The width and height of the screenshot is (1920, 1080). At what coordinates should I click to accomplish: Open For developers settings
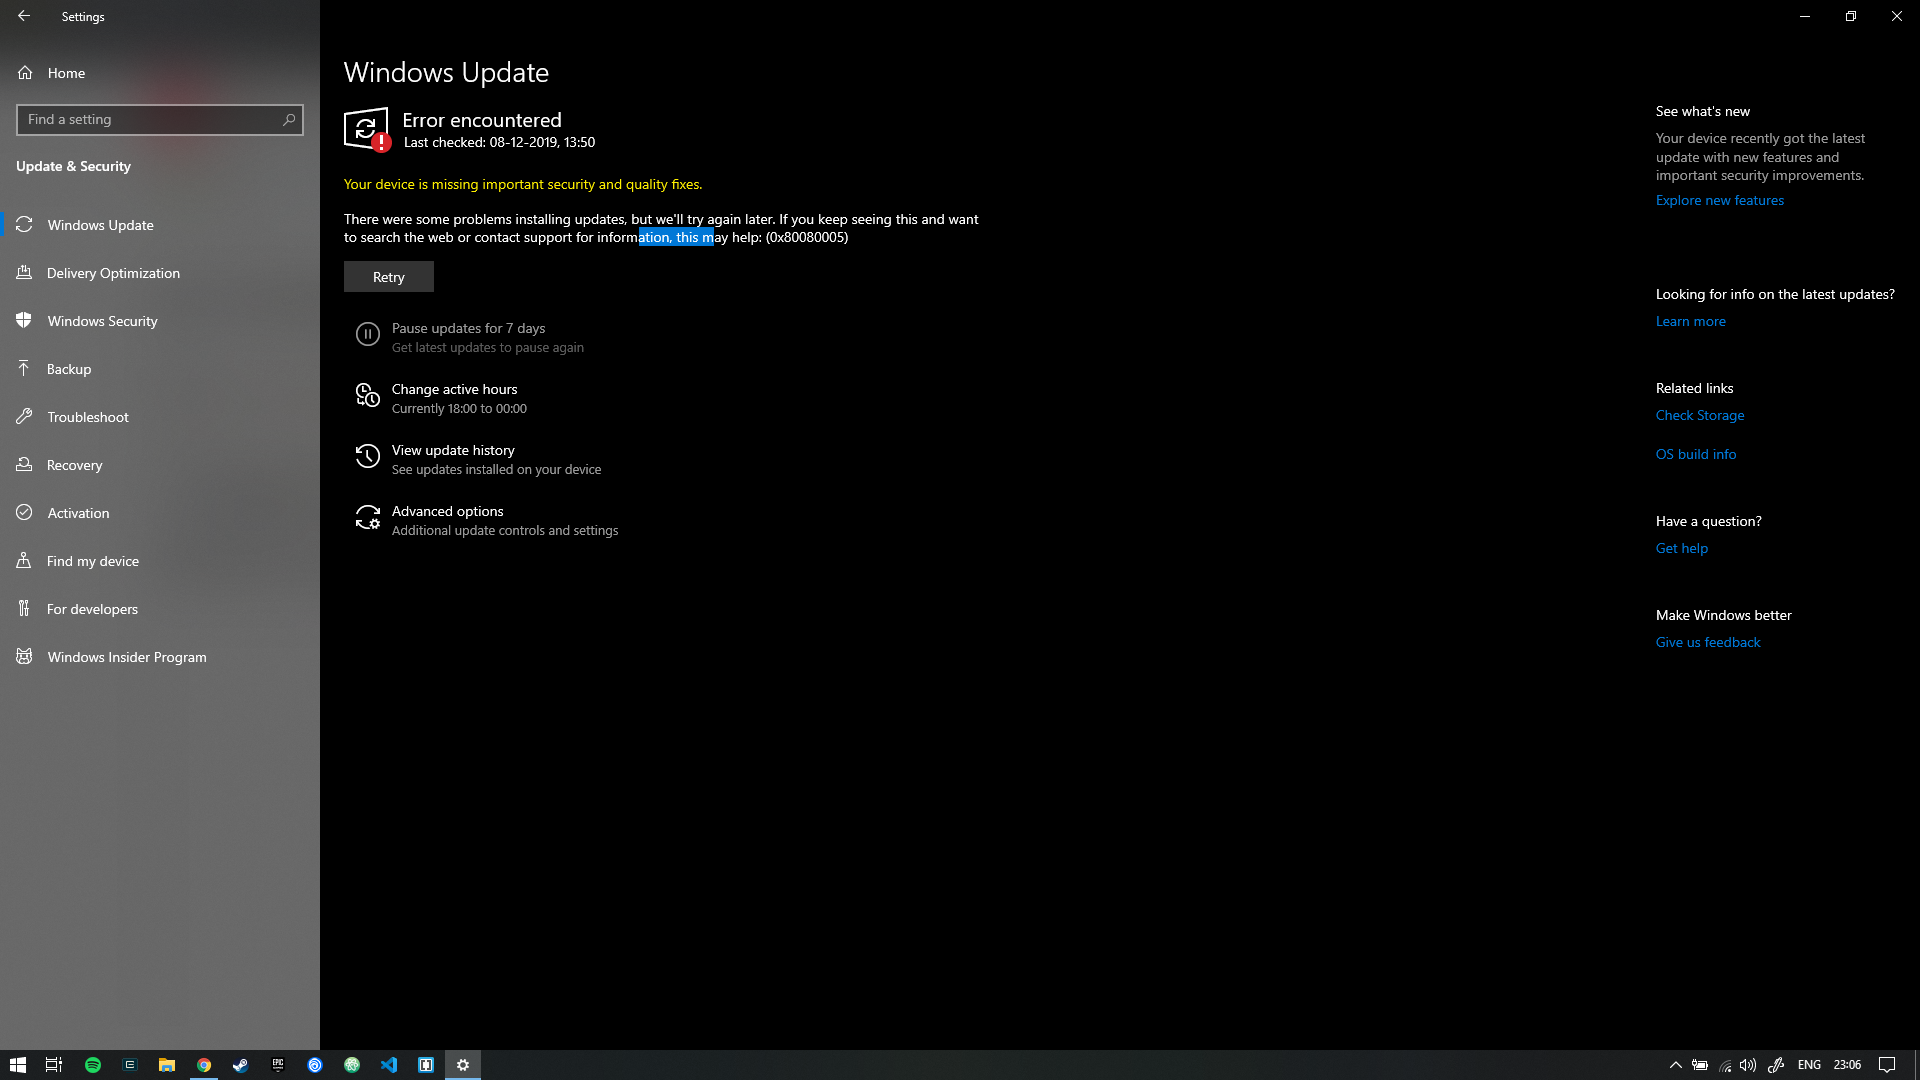click(x=160, y=609)
